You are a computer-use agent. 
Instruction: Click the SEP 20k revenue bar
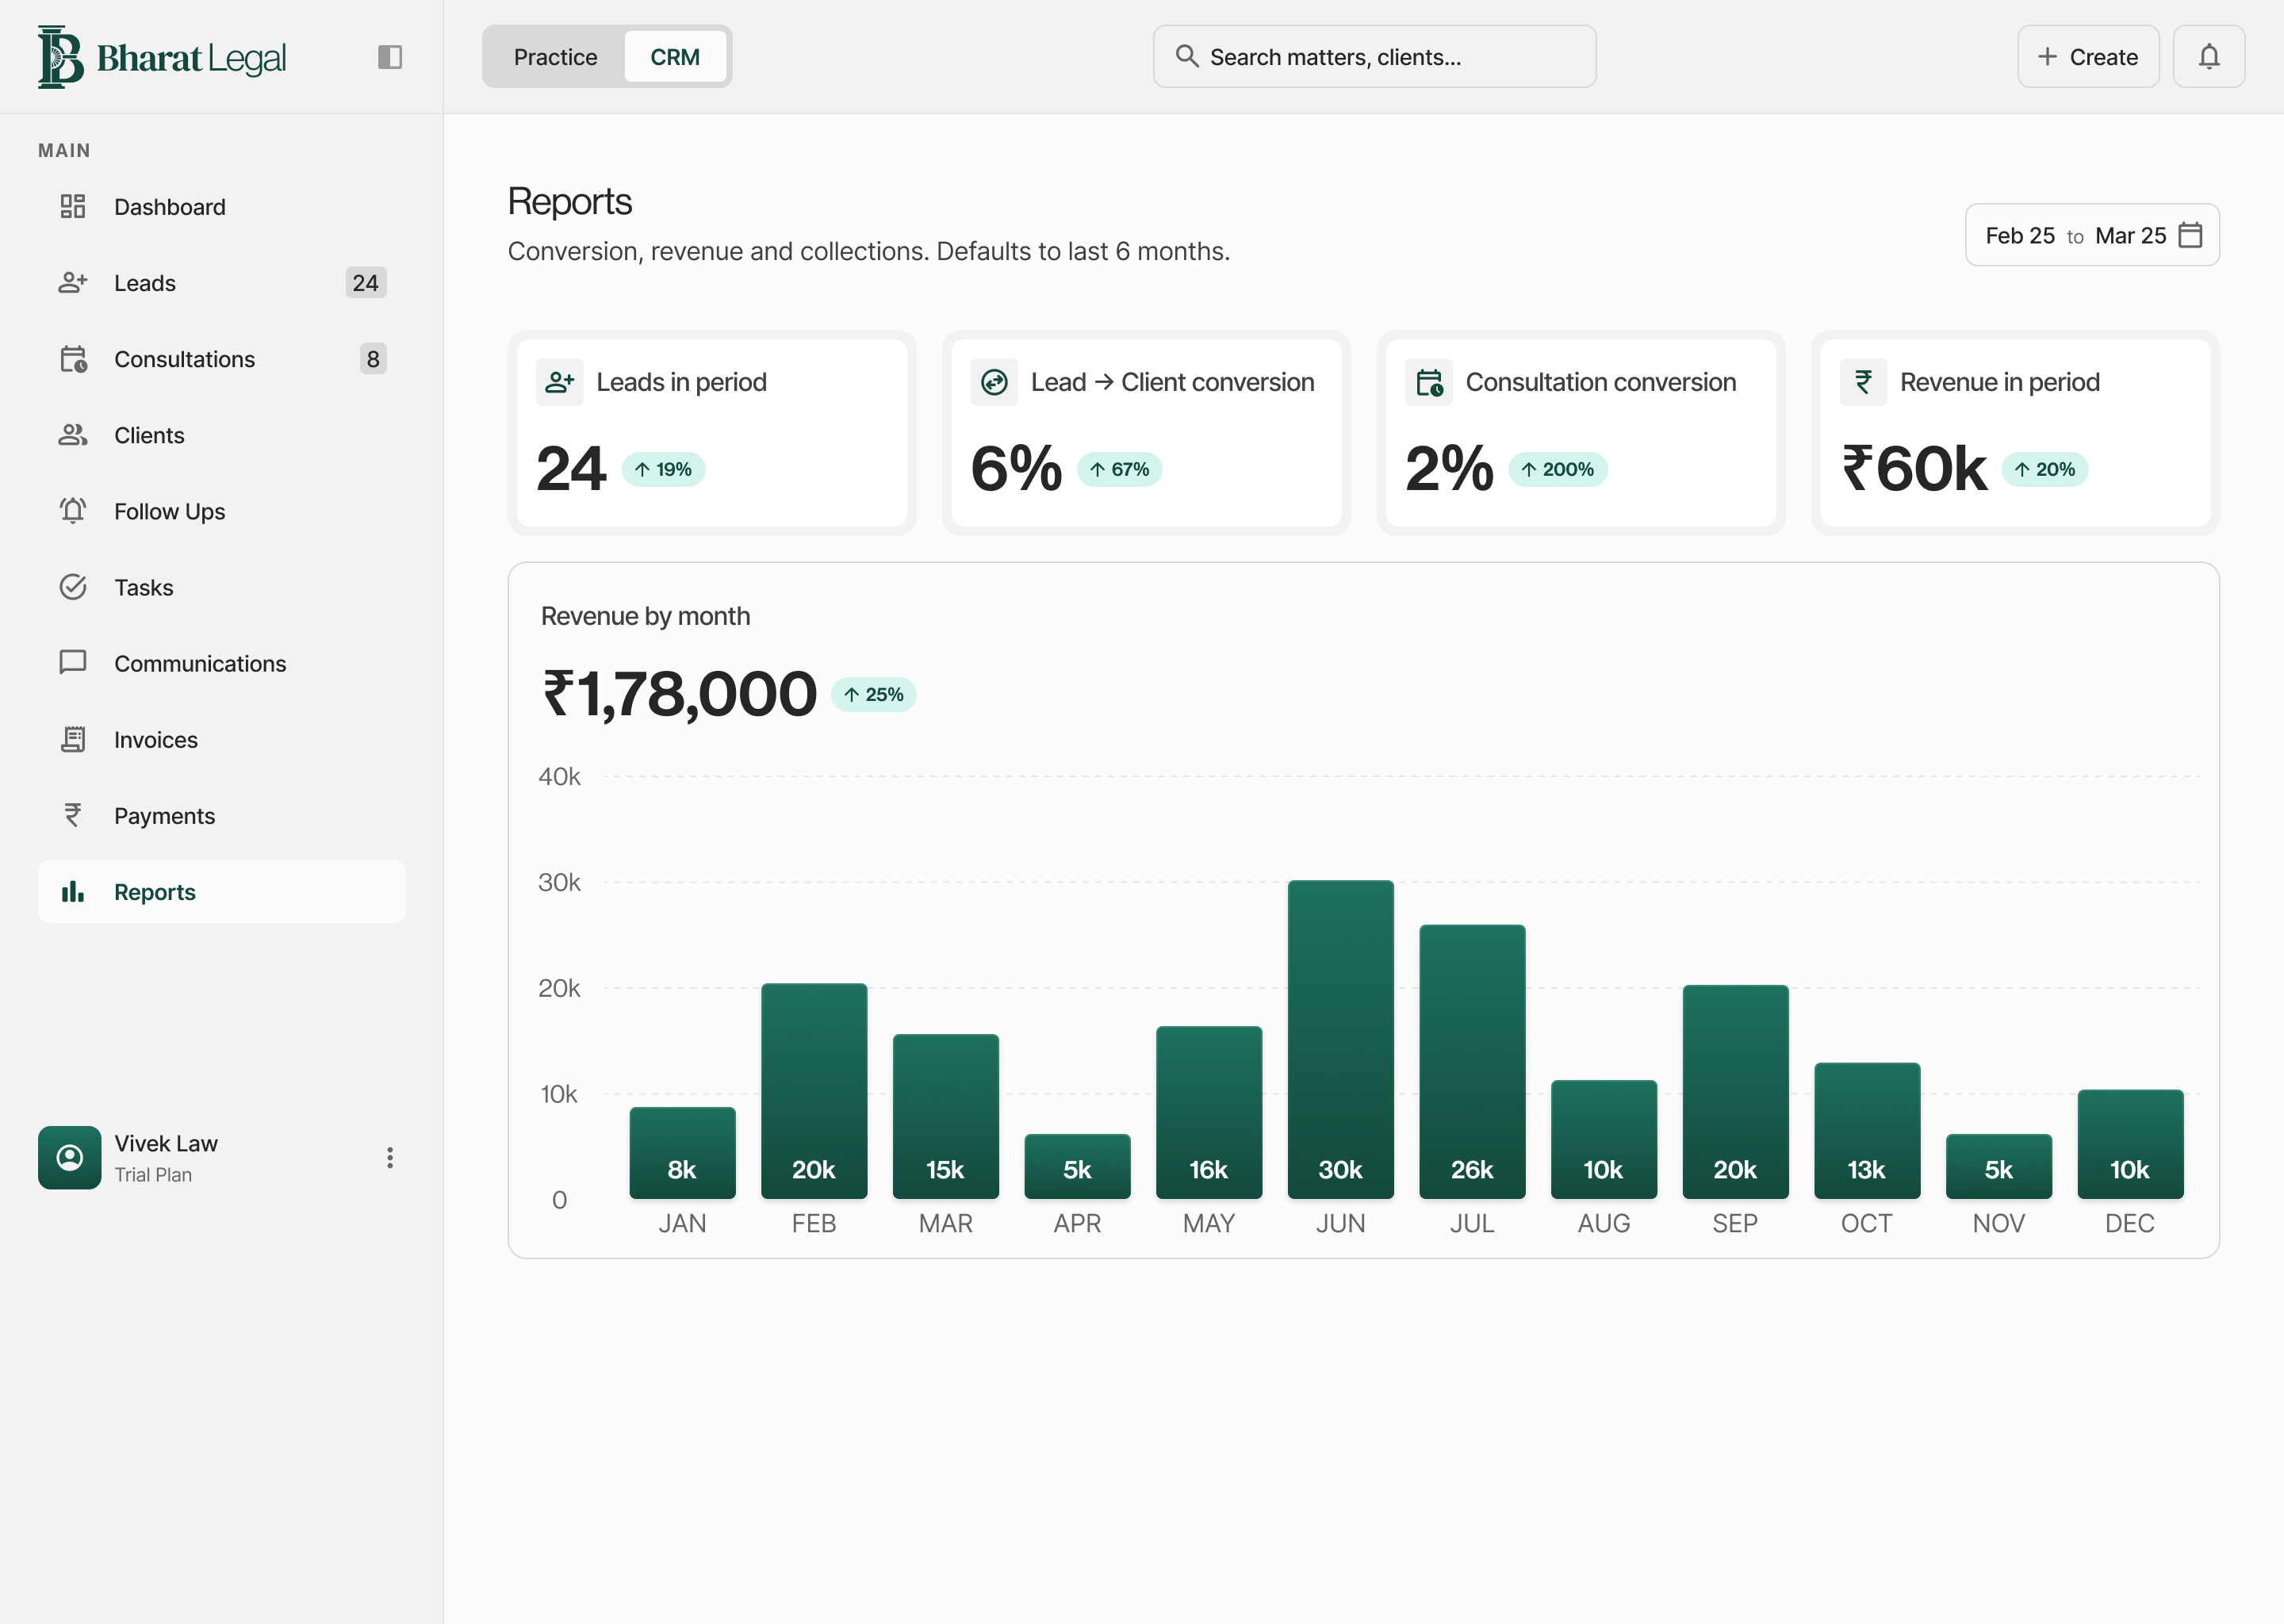tap(1735, 1091)
